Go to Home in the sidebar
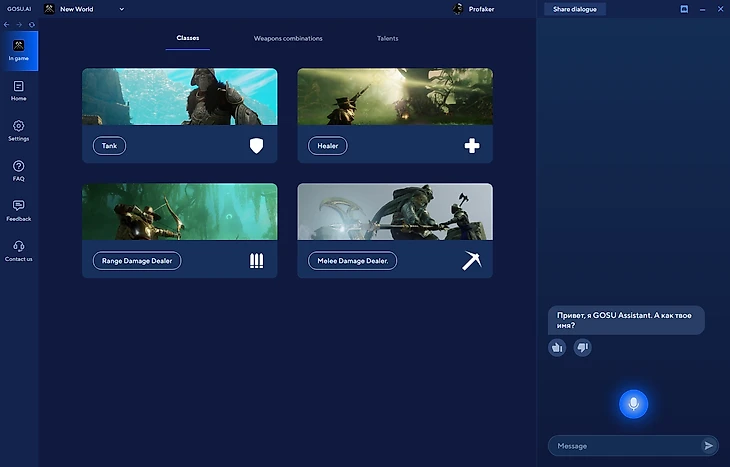This screenshot has height=467, width=730. tap(18, 91)
